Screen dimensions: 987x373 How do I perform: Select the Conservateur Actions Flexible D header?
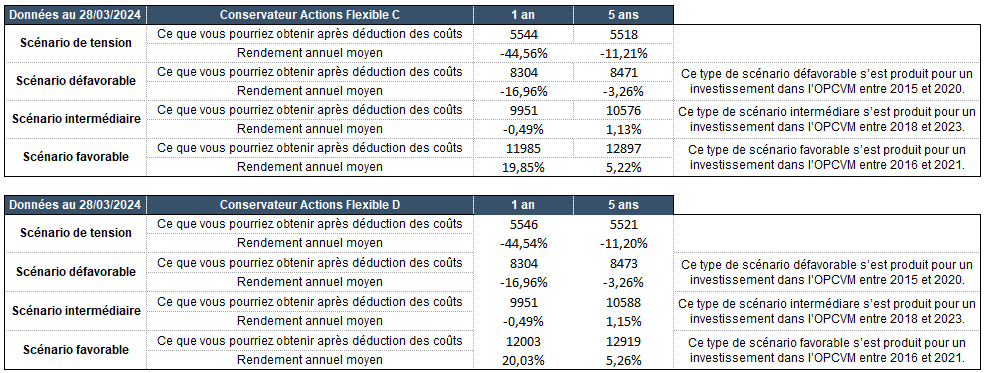coord(310,204)
